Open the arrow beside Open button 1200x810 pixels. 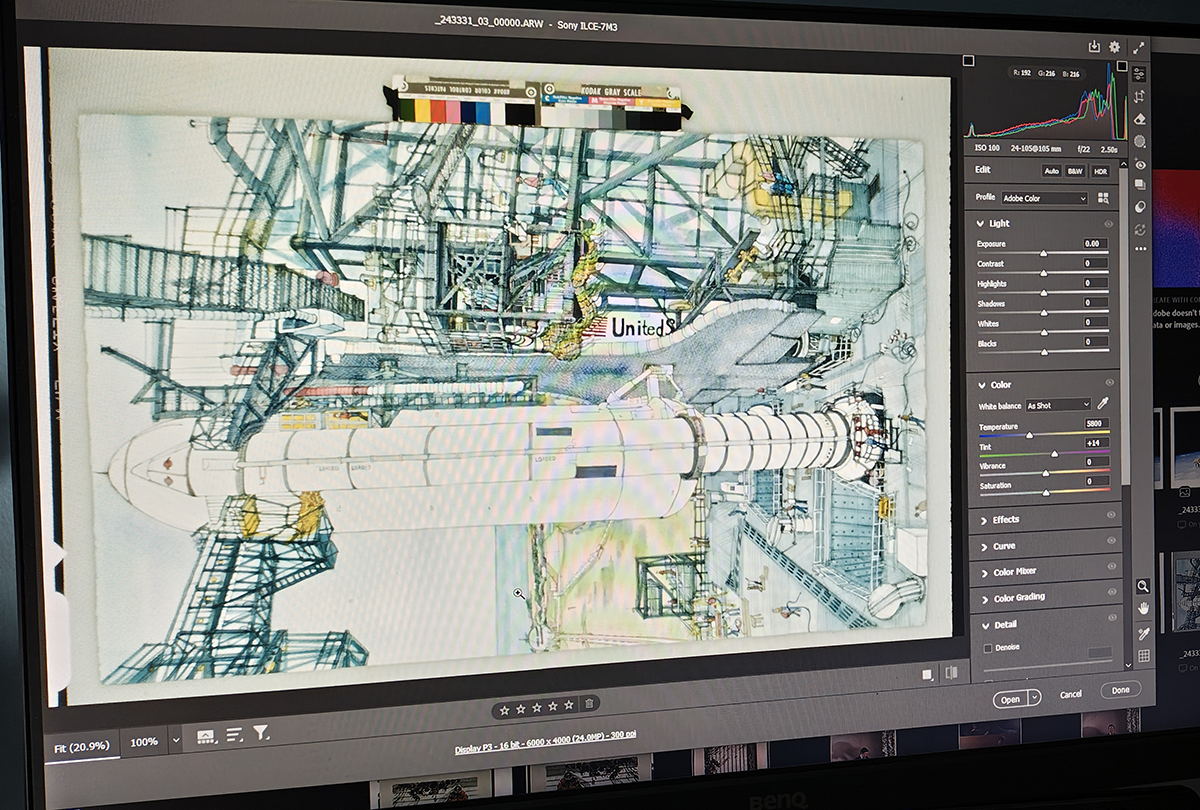point(1035,698)
